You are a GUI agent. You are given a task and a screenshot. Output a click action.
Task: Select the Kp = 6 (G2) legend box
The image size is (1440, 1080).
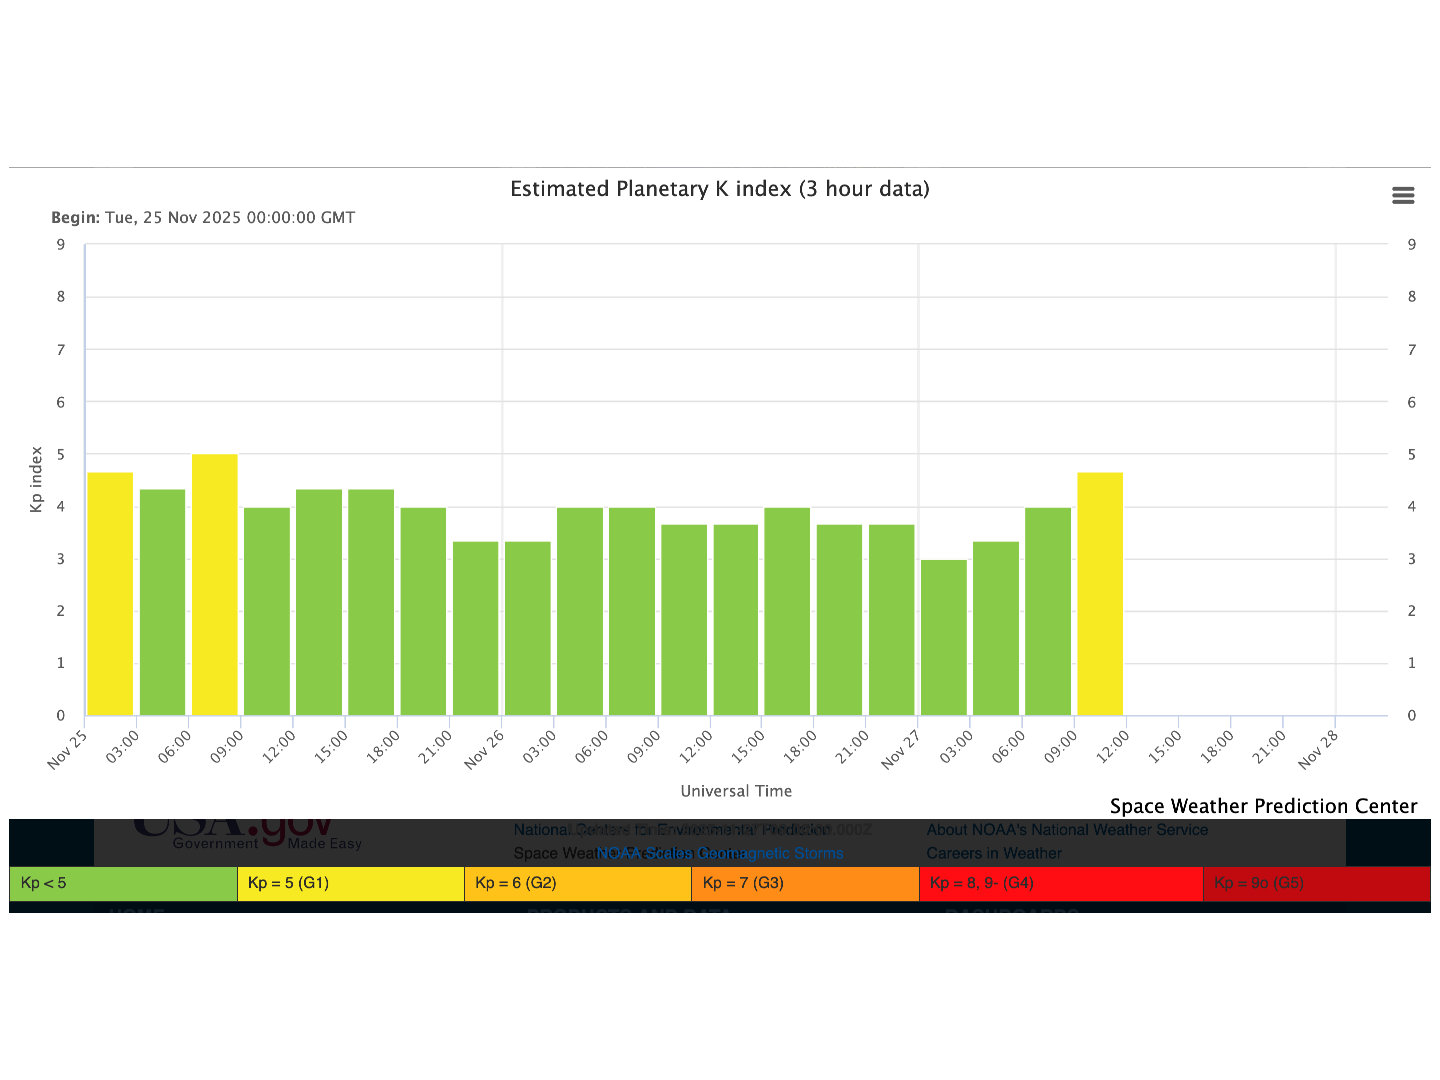click(577, 884)
